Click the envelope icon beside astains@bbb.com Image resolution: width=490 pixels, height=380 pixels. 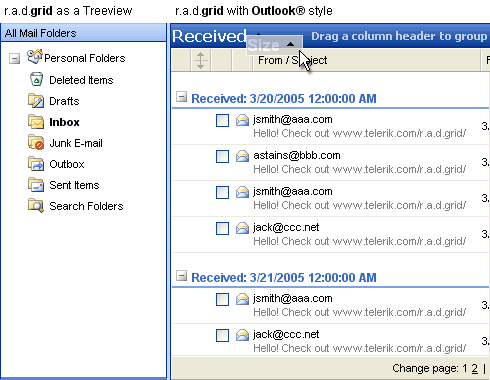pyautogui.click(x=242, y=156)
